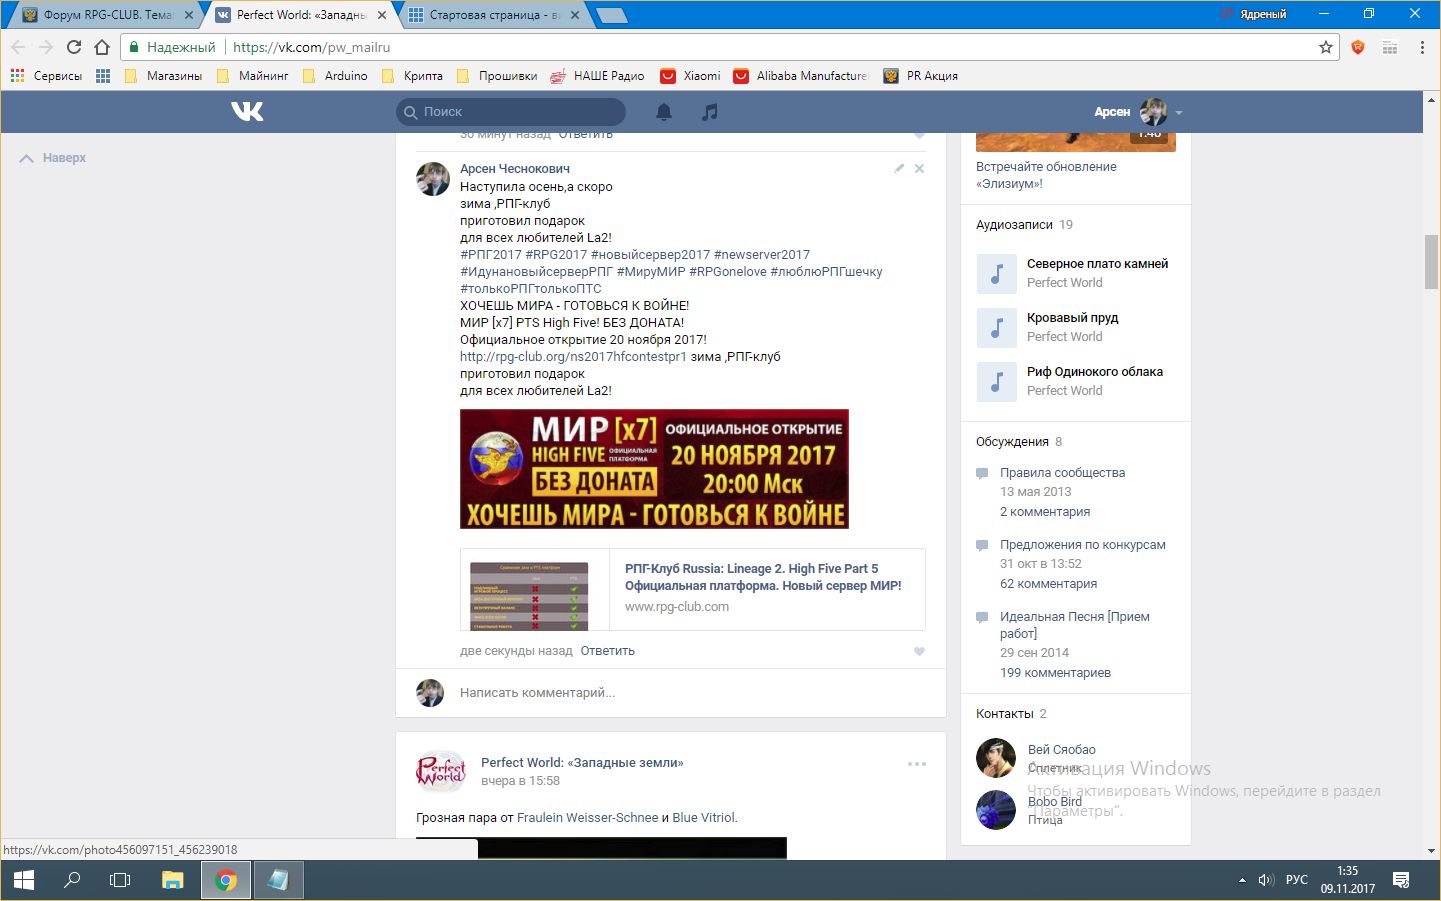1441x901 pixels.
Task: Click the volume speaker tray icon
Action: [x=1266, y=880]
